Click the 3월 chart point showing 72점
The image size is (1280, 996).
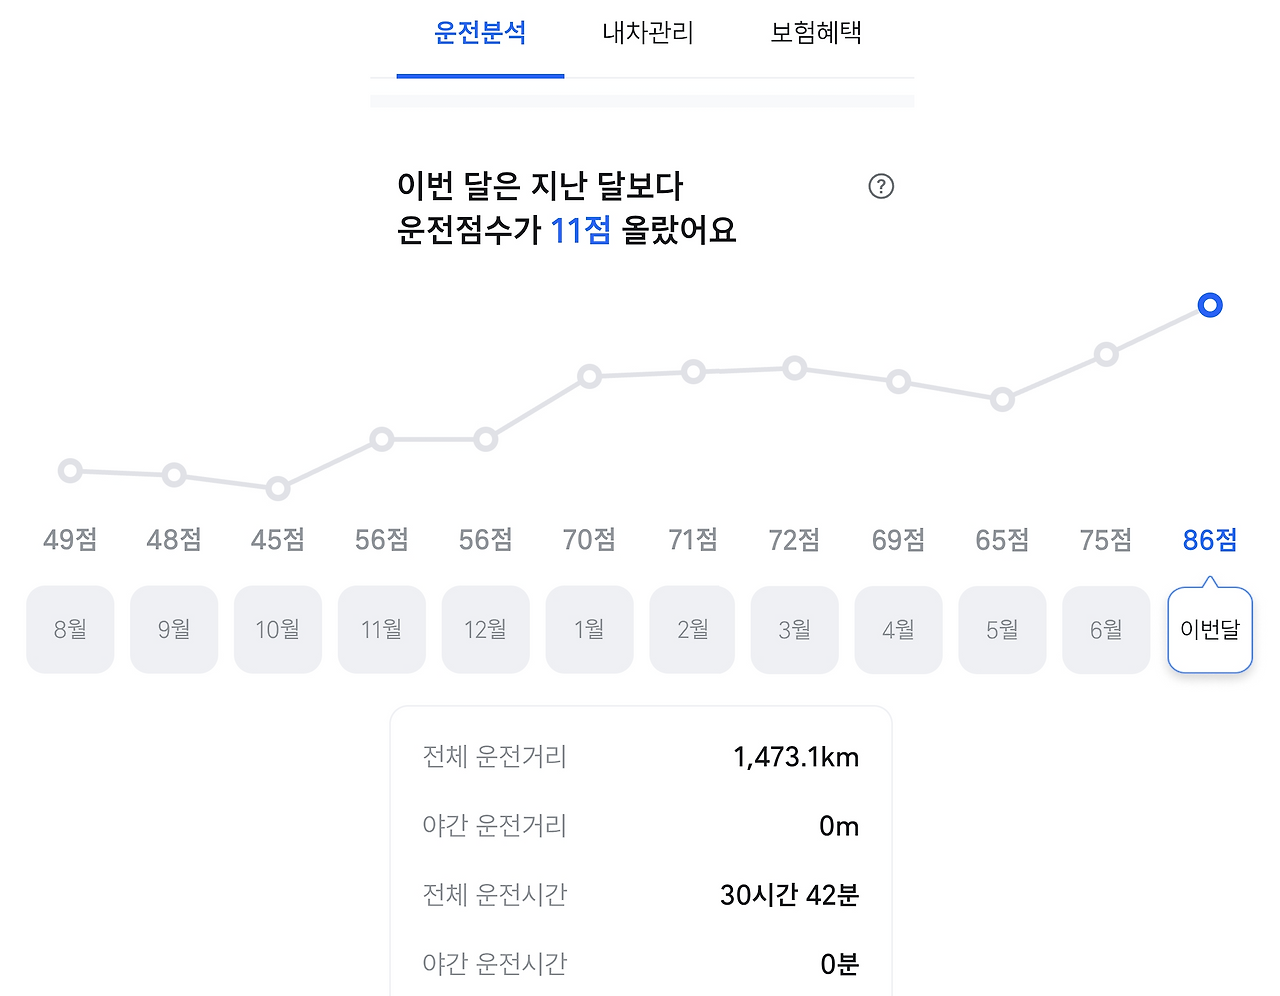794,368
